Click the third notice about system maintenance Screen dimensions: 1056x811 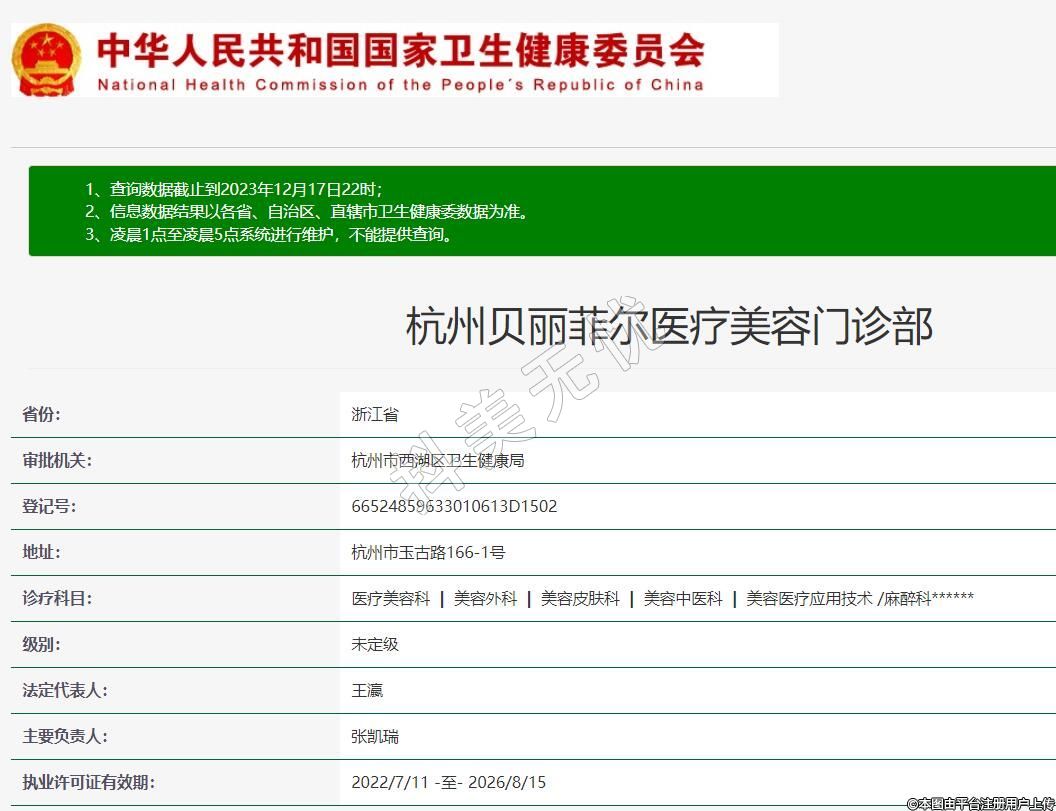pyautogui.click(x=269, y=236)
